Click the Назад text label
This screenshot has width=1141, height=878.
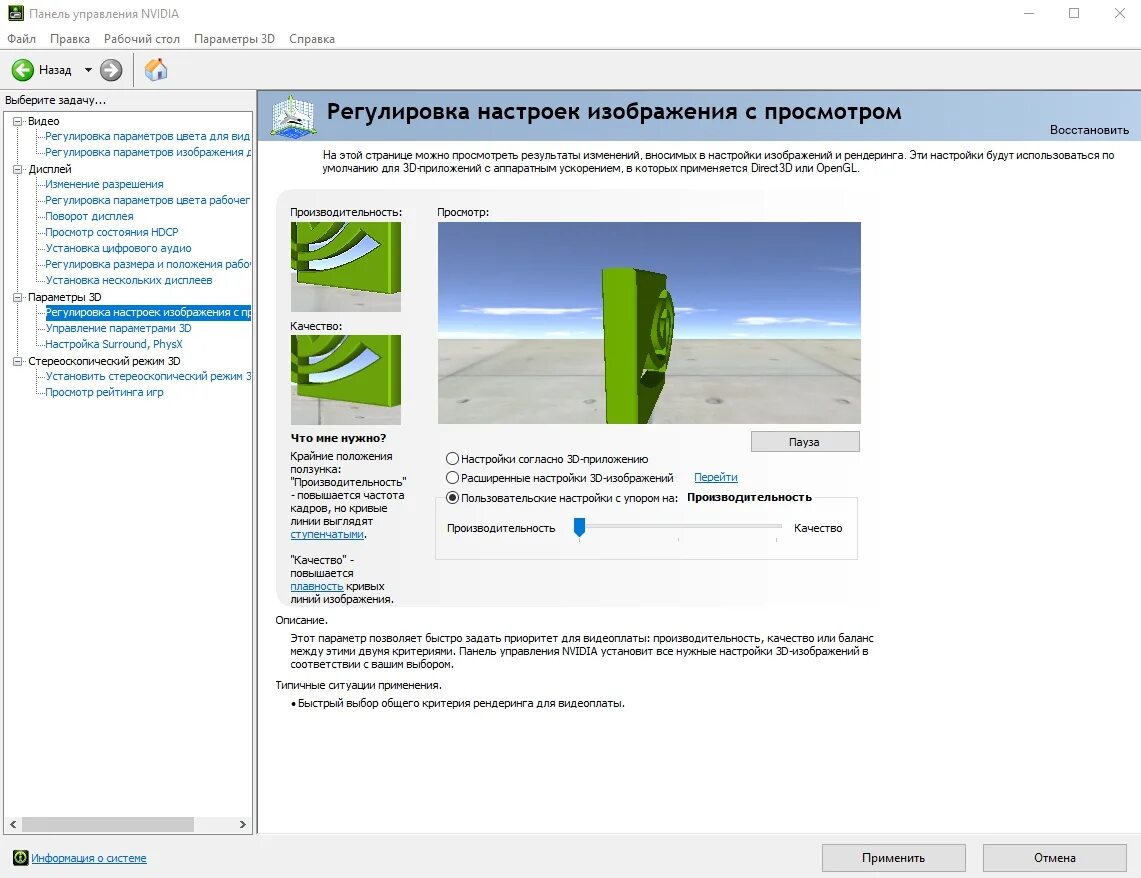coord(55,70)
